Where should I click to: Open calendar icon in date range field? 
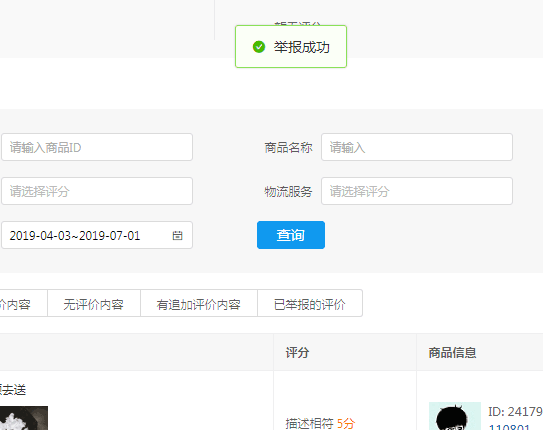pyautogui.click(x=177, y=235)
